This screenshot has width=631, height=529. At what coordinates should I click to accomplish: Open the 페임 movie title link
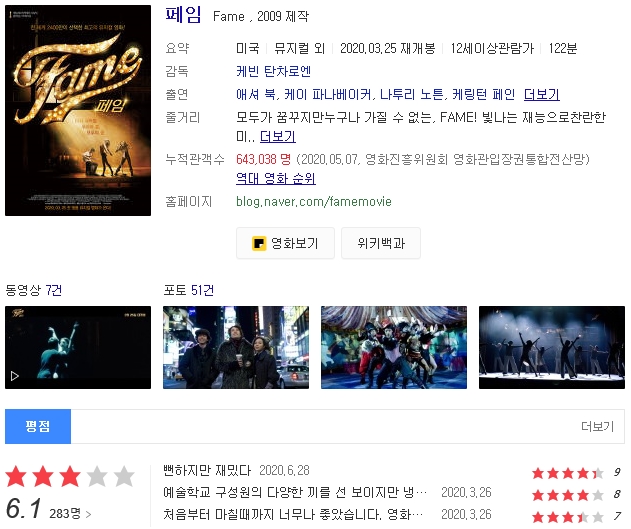[x=183, y=15]
